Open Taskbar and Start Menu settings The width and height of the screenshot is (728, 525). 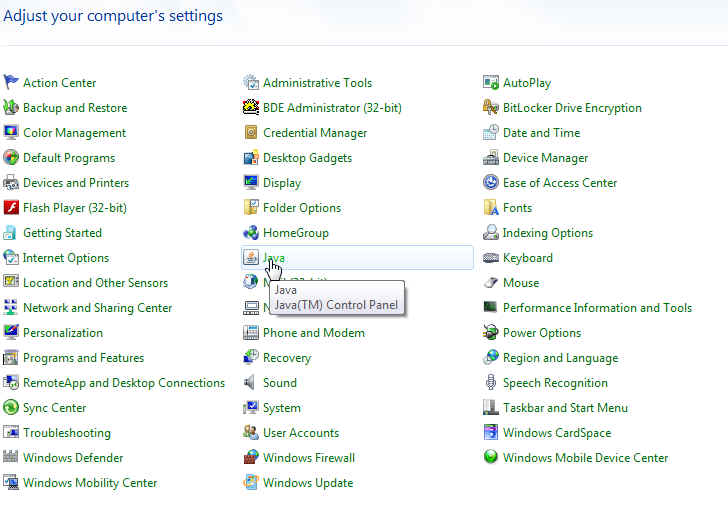click(565, 408)
